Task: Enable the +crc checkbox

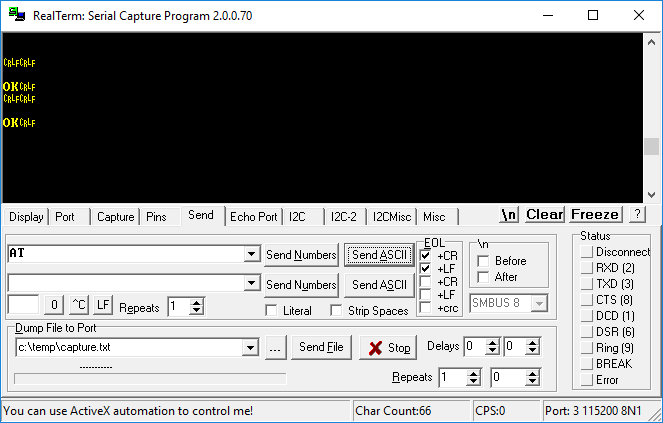Action: coord(425,308)
